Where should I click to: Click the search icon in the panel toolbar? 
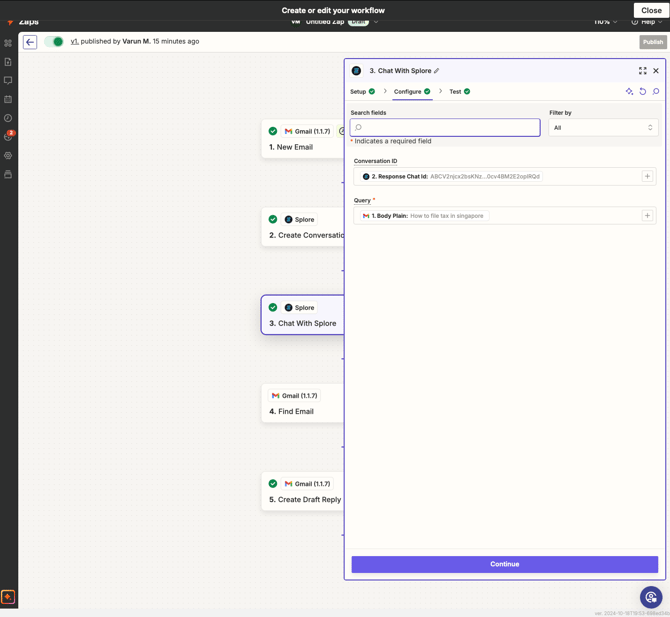(x=656, y=91)
